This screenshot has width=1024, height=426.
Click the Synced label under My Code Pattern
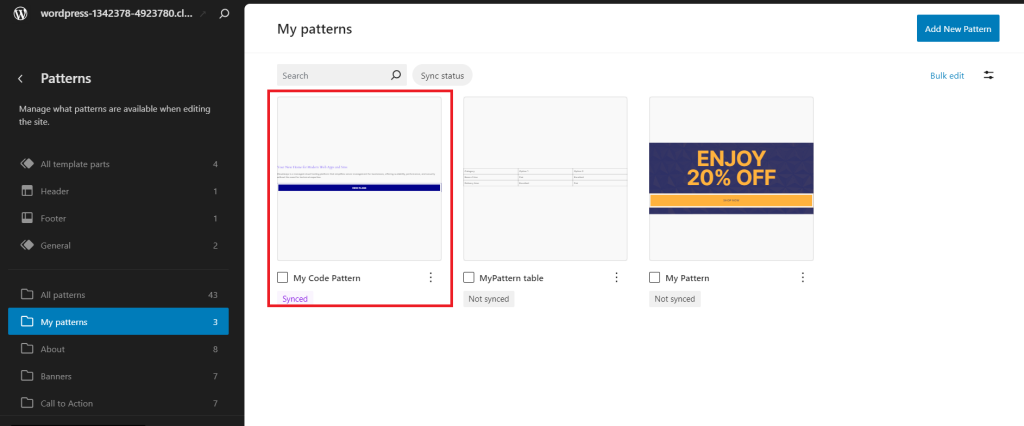[295, 299]
